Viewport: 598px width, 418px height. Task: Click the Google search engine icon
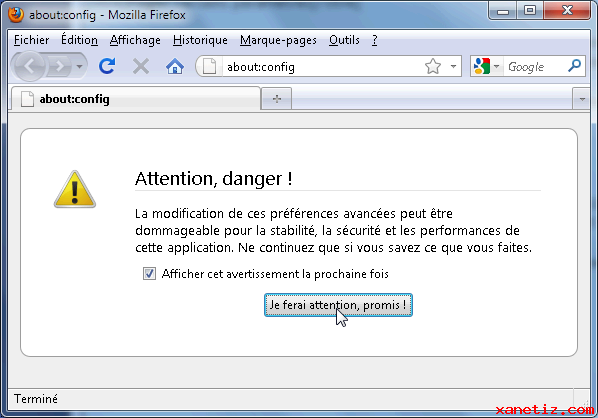pos(481,66)
